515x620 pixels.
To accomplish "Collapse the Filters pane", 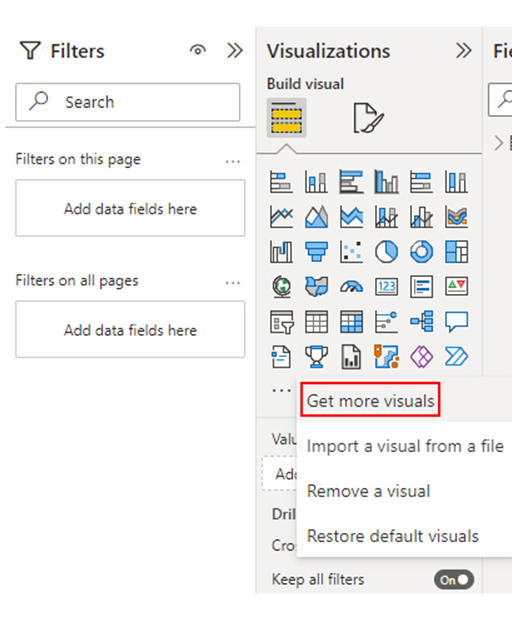I will [235, 51].
